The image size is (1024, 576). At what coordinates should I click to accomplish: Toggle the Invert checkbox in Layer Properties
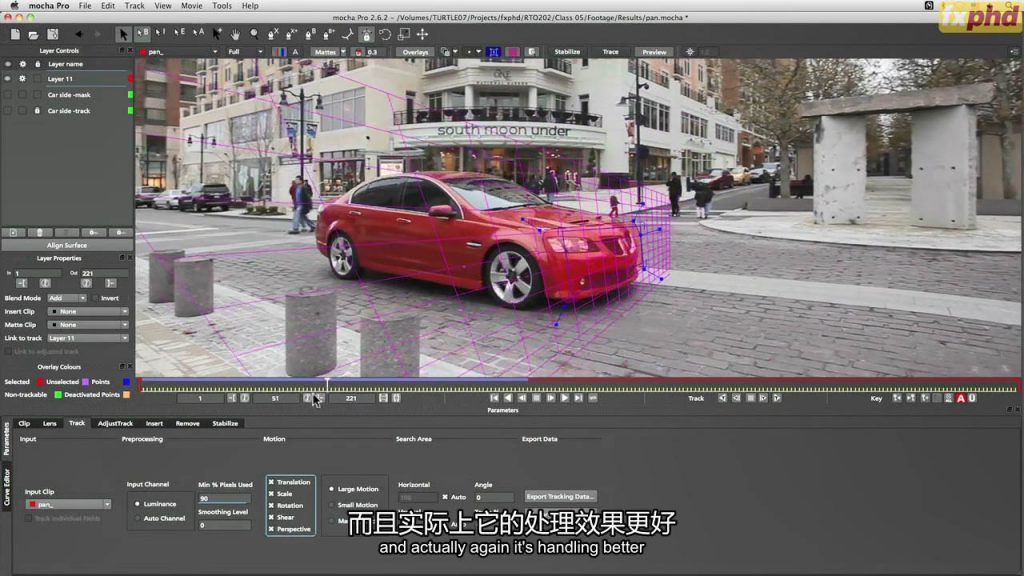[96, 298]
